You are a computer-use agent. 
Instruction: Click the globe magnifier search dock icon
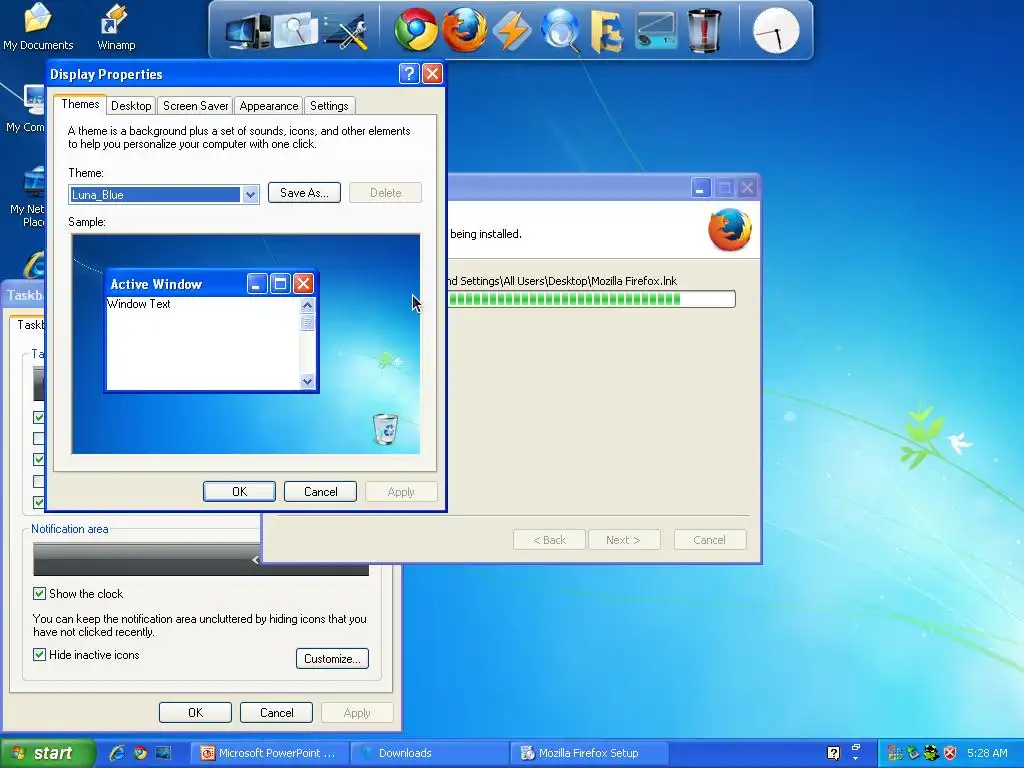pyautogui.click(x=560, y=30)
